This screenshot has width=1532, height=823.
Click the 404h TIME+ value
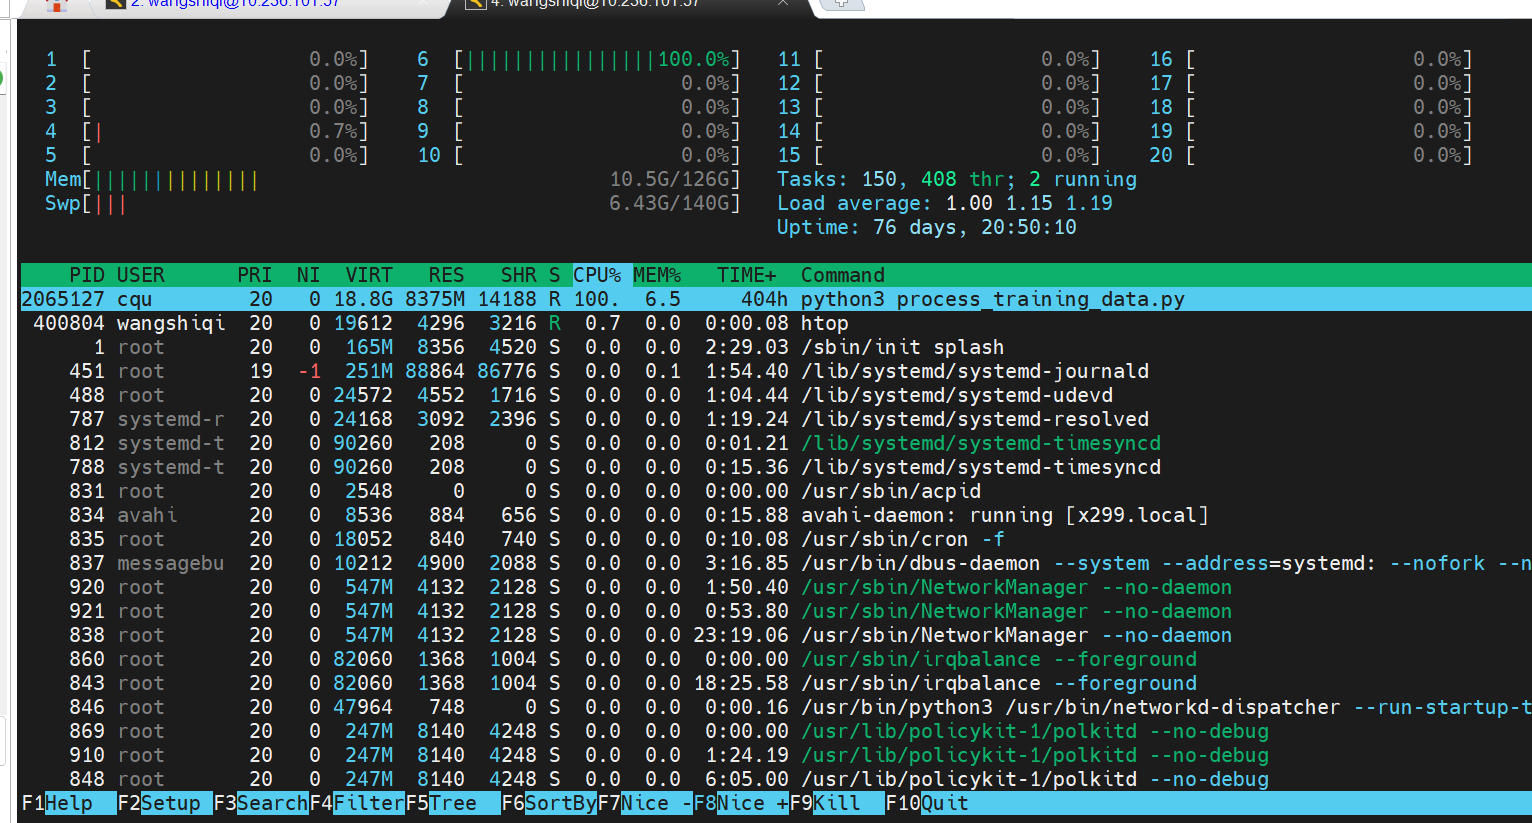(x=765, y=299)
